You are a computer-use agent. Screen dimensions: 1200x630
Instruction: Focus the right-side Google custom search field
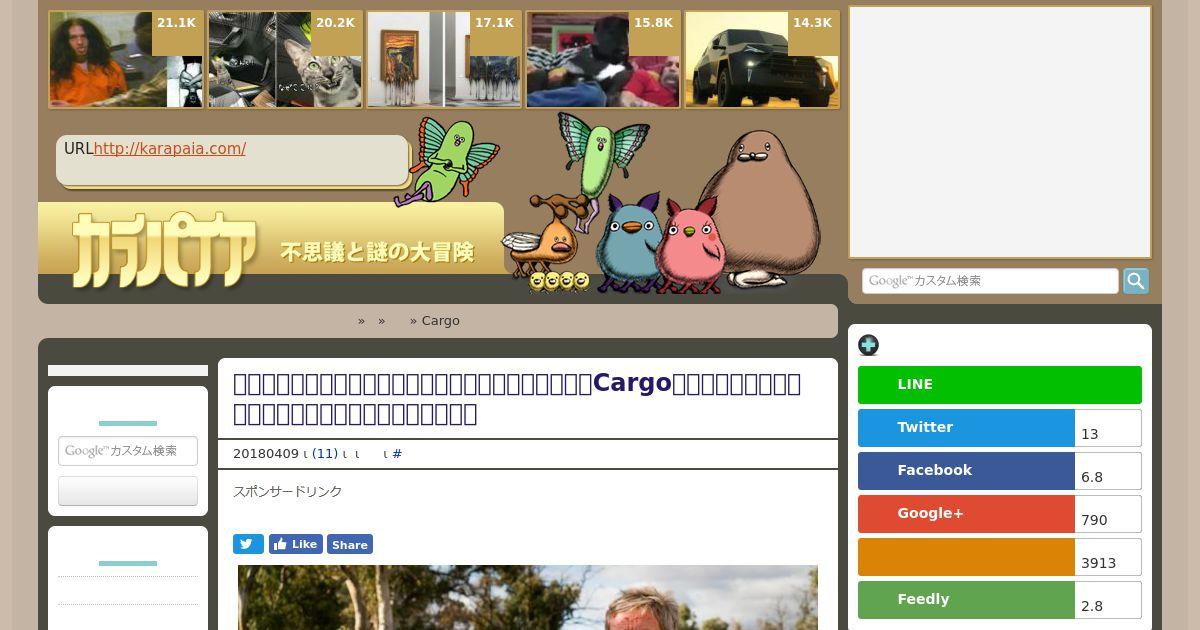coord(990,281)
